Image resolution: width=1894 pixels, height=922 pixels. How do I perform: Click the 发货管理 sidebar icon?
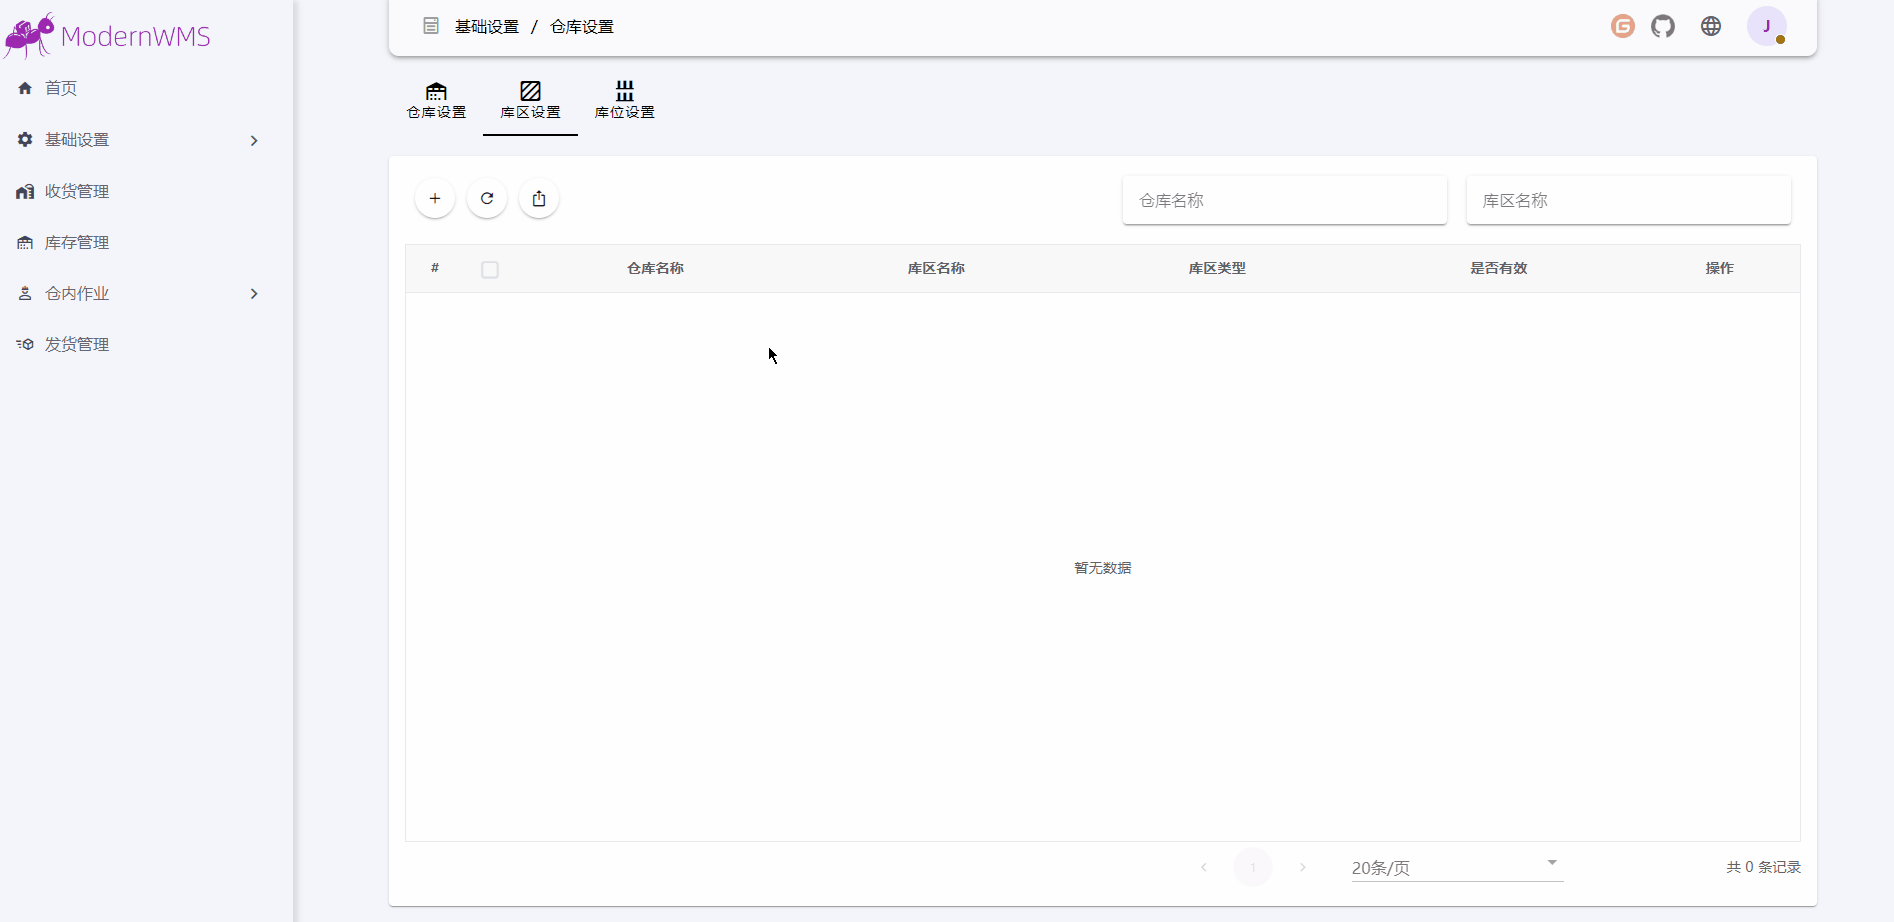coord(24,344)
